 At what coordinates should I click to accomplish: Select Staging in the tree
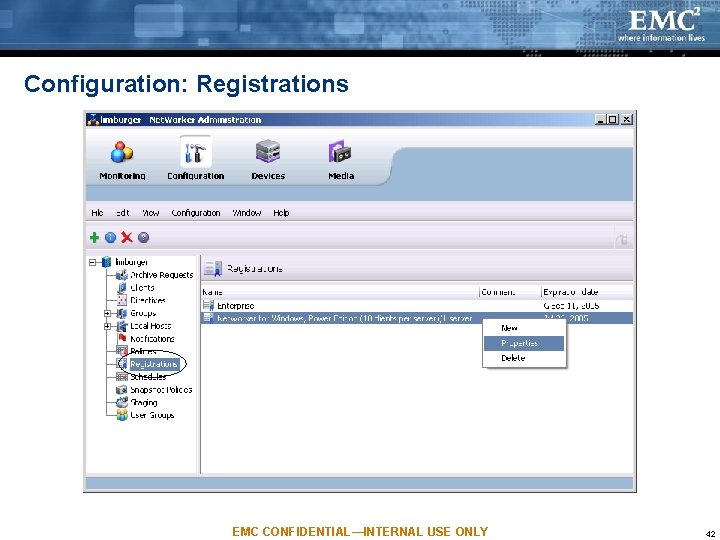(144, 403)
